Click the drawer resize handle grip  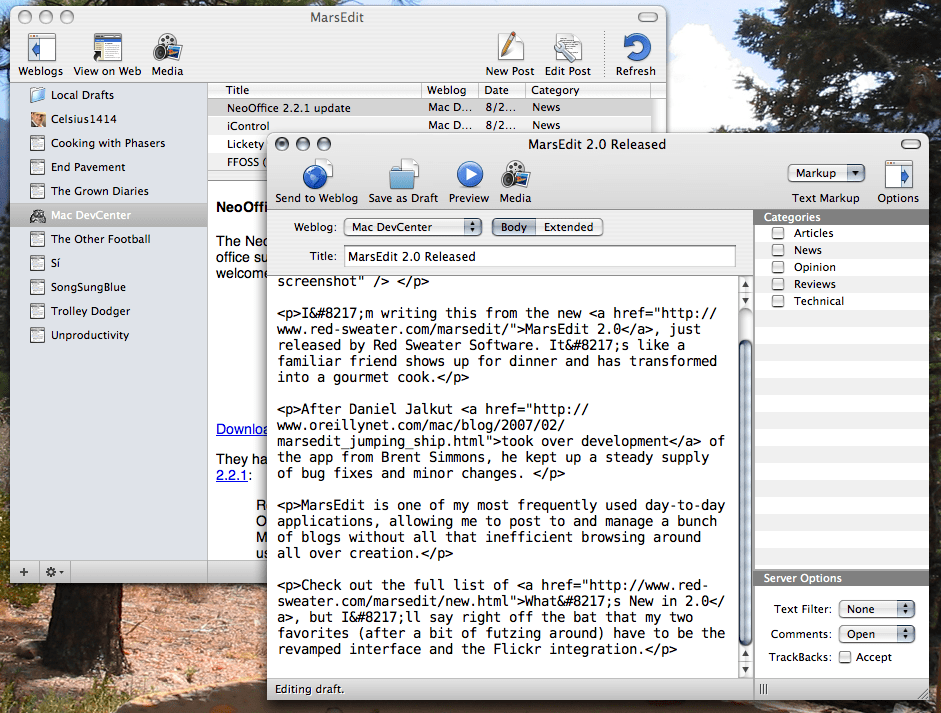pyautogui.click(x=763, y=689)
